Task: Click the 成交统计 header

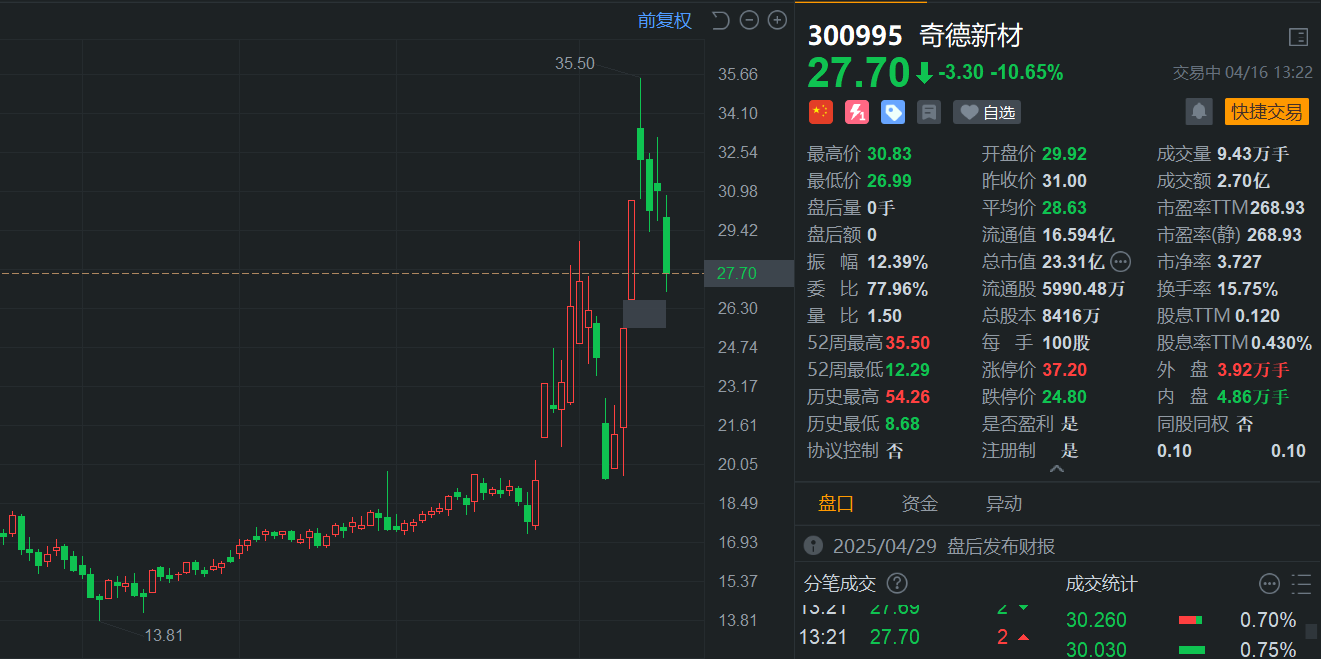Action: click(x=1102, y=583)
